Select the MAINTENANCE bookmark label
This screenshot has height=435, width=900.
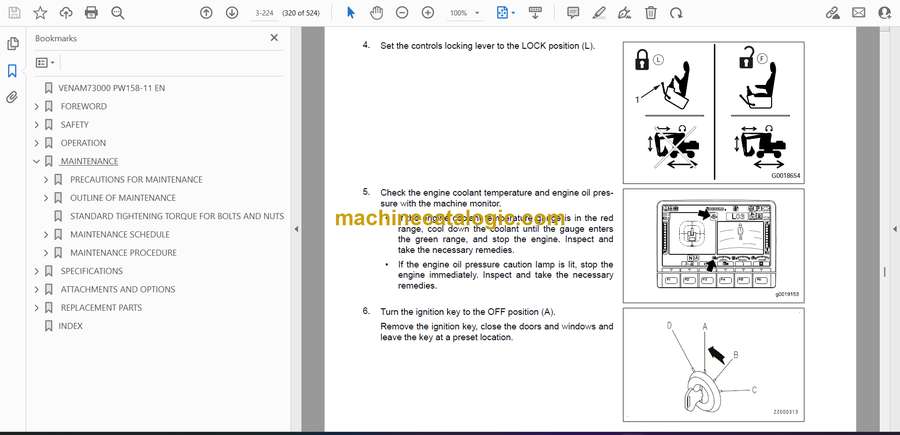pos(90,161)
